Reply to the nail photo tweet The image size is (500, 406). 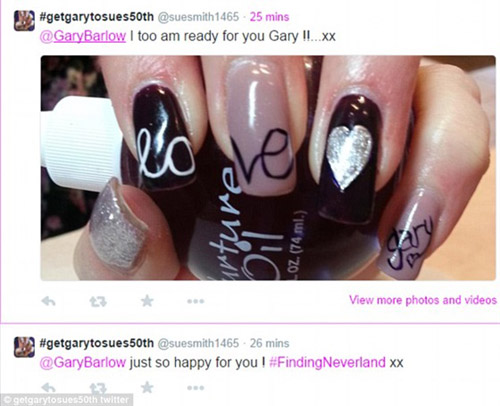coord(49,301)
